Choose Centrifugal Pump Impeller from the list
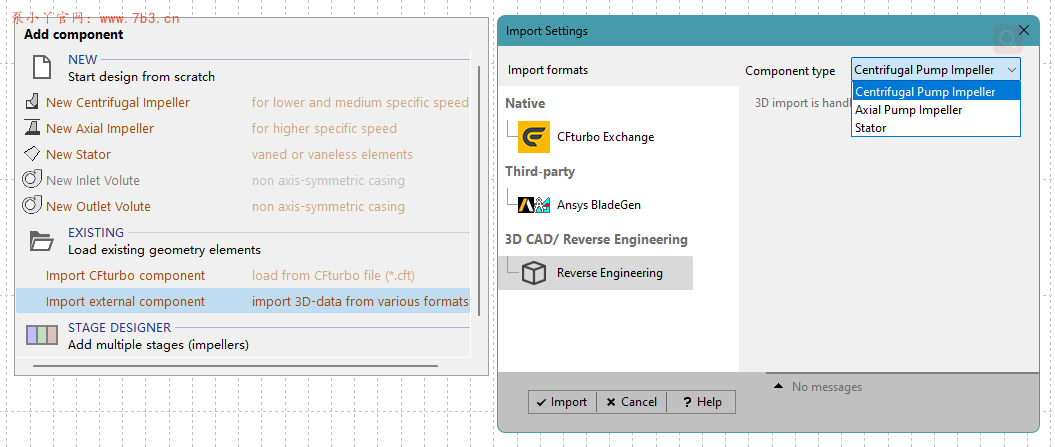 [x=936, y=92]
